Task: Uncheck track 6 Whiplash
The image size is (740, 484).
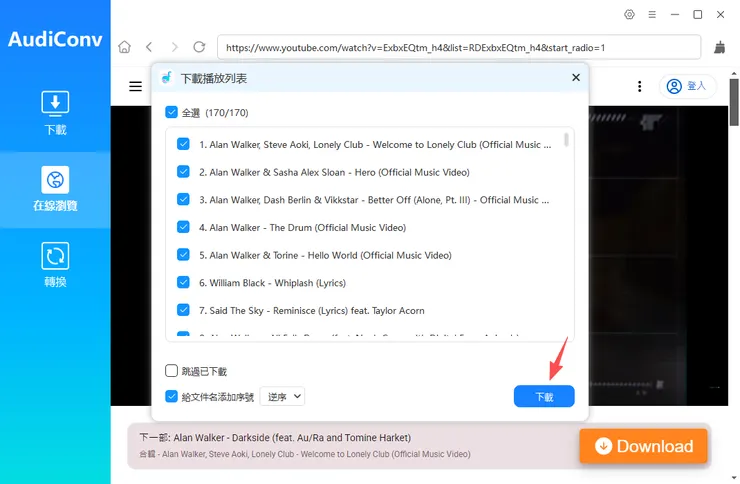Action: point(183,282)
